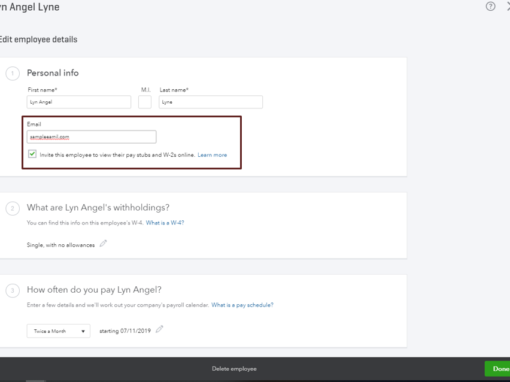Open the help question mark icon

tap(490, 6)
